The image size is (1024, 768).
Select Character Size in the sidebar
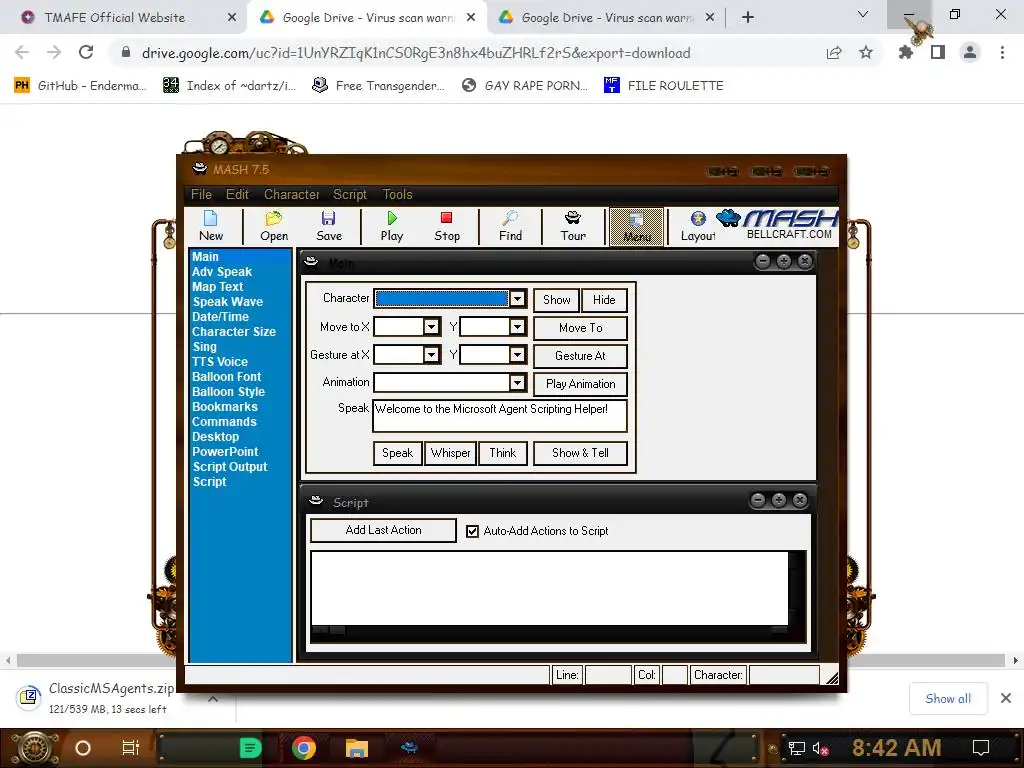pos(234,332)
